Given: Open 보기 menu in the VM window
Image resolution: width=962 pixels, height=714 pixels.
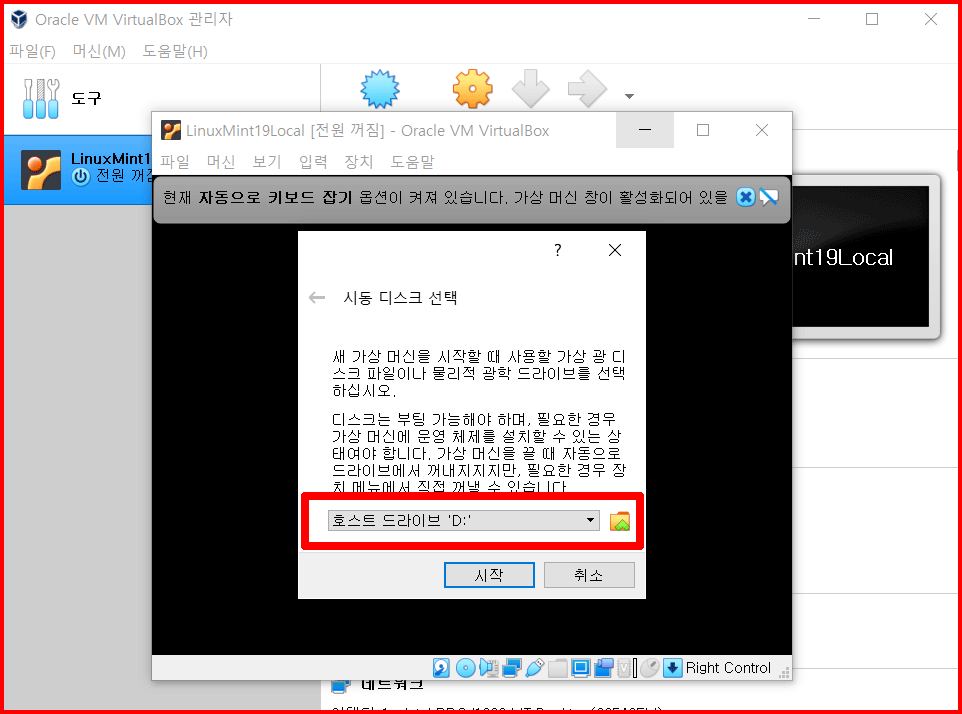Looking at the screenshot, I should (267, 161).
